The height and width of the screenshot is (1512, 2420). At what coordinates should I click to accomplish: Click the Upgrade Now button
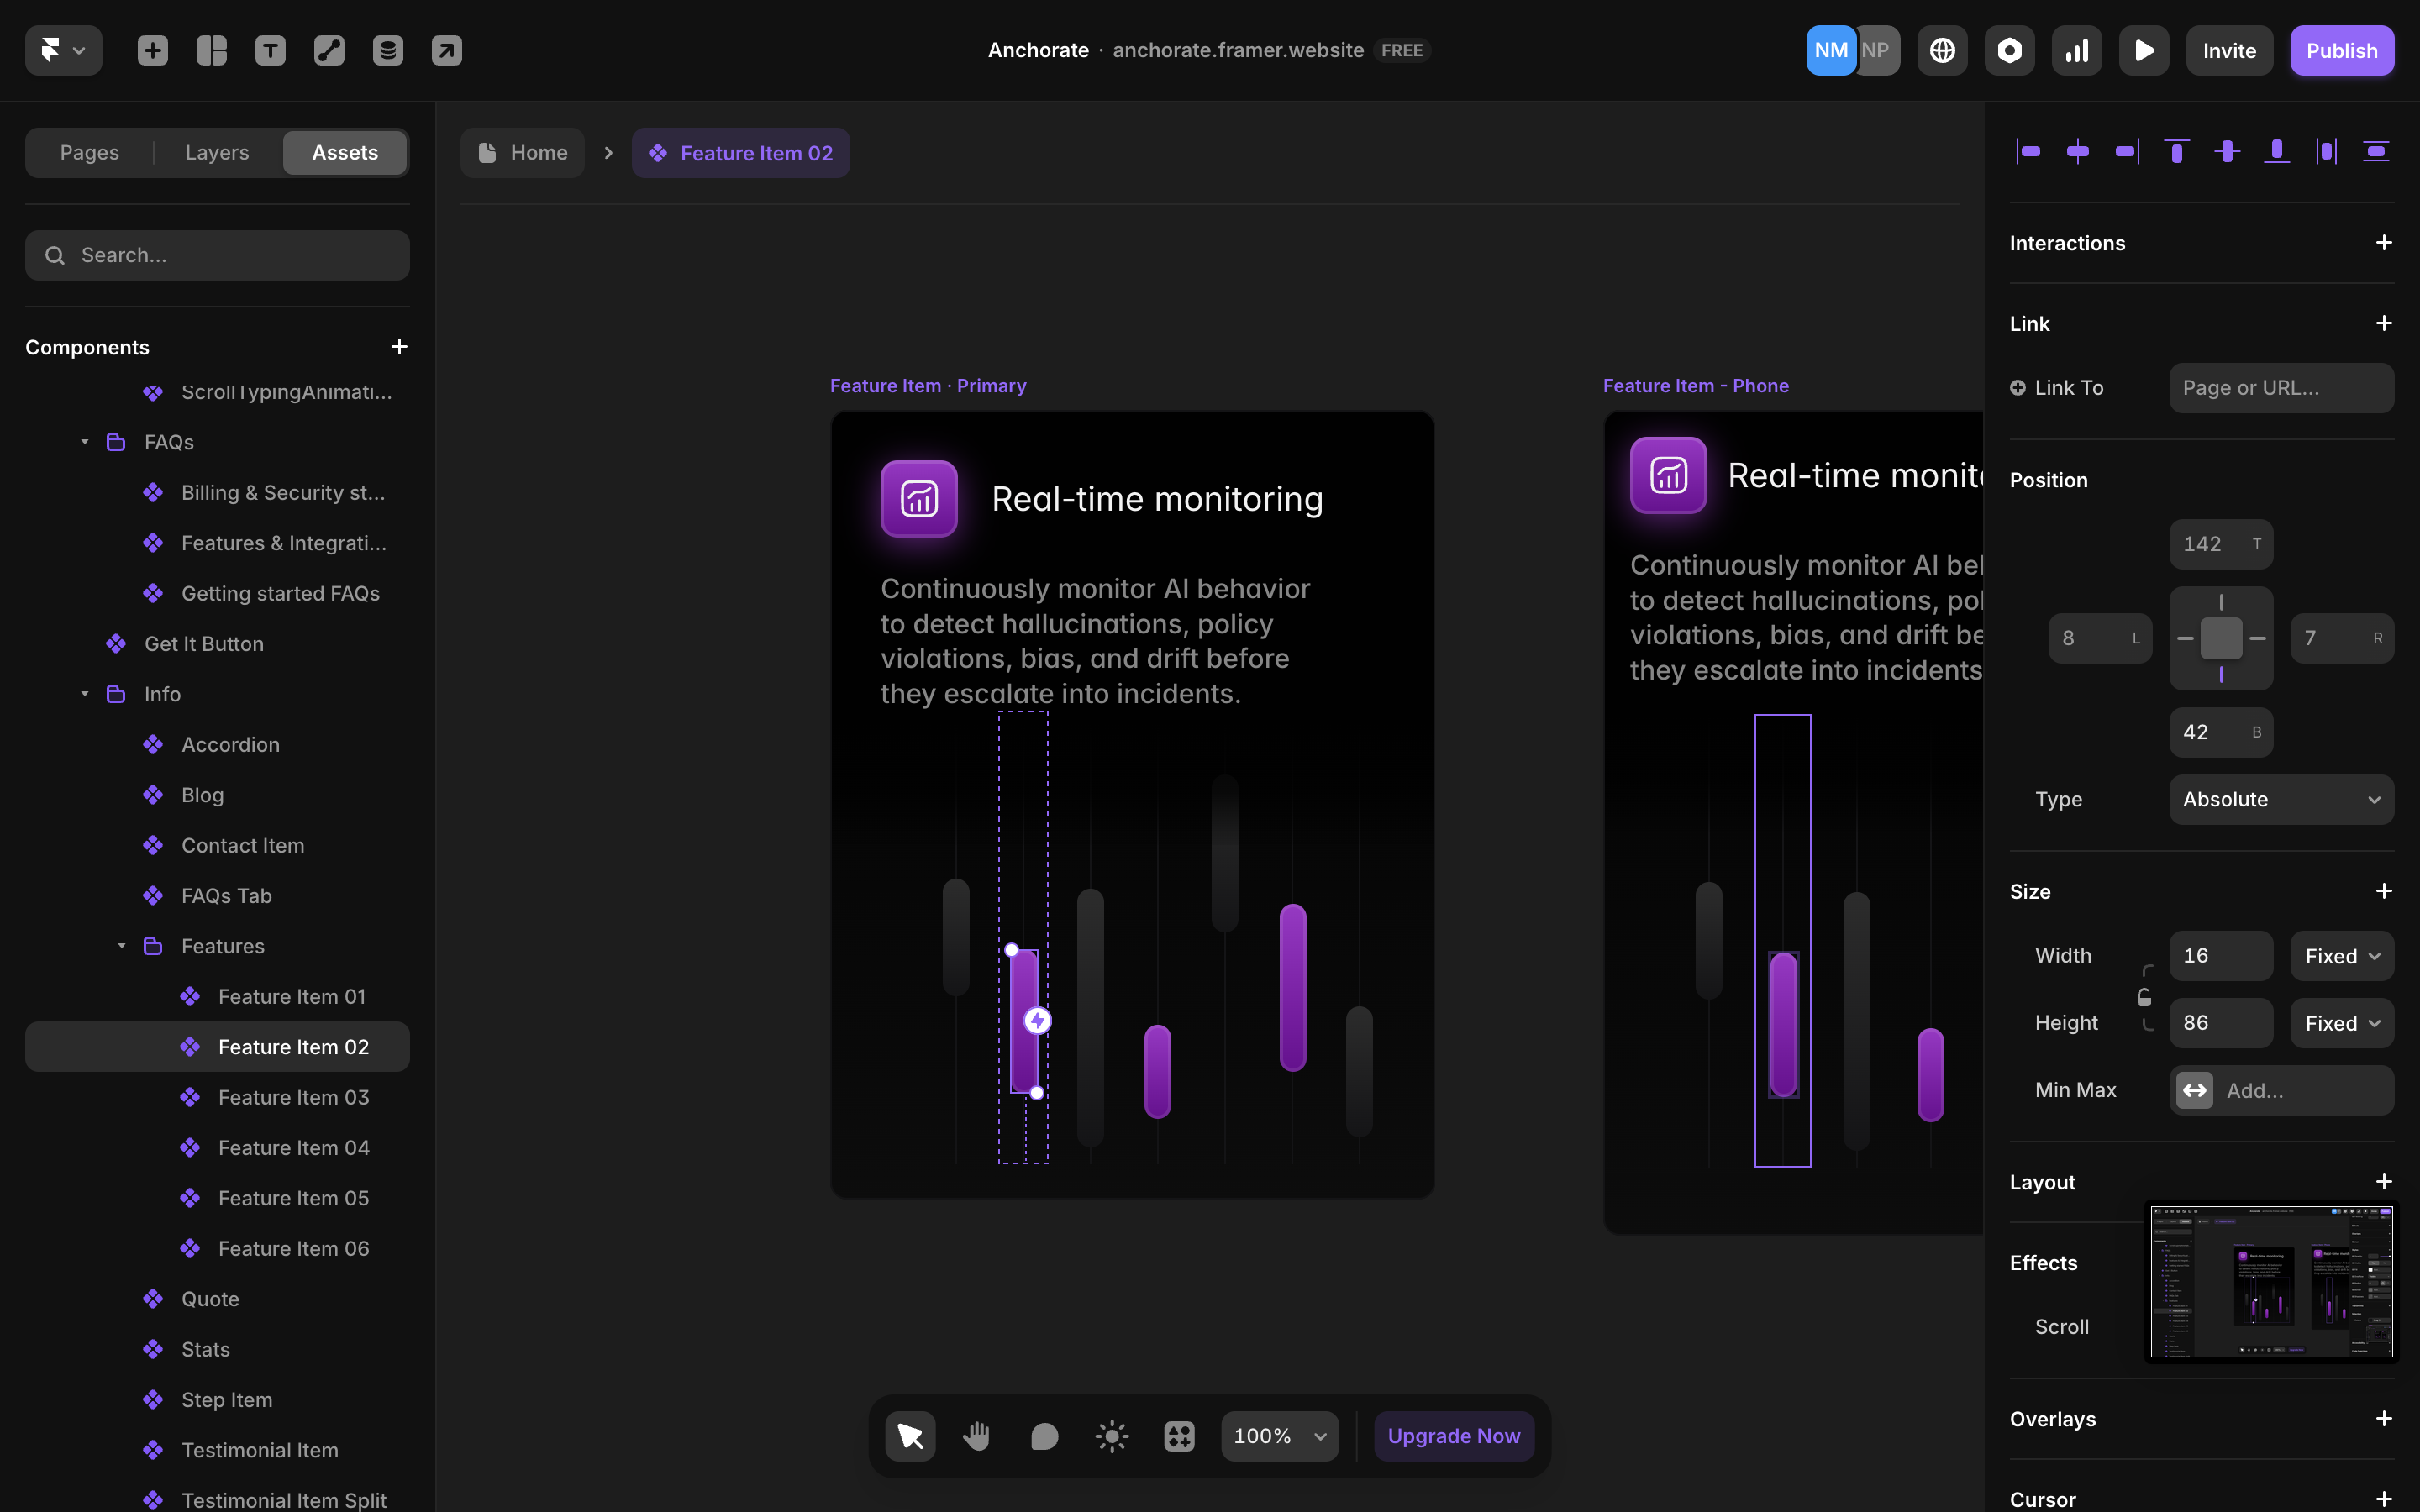click(x=1453, y=1436)
